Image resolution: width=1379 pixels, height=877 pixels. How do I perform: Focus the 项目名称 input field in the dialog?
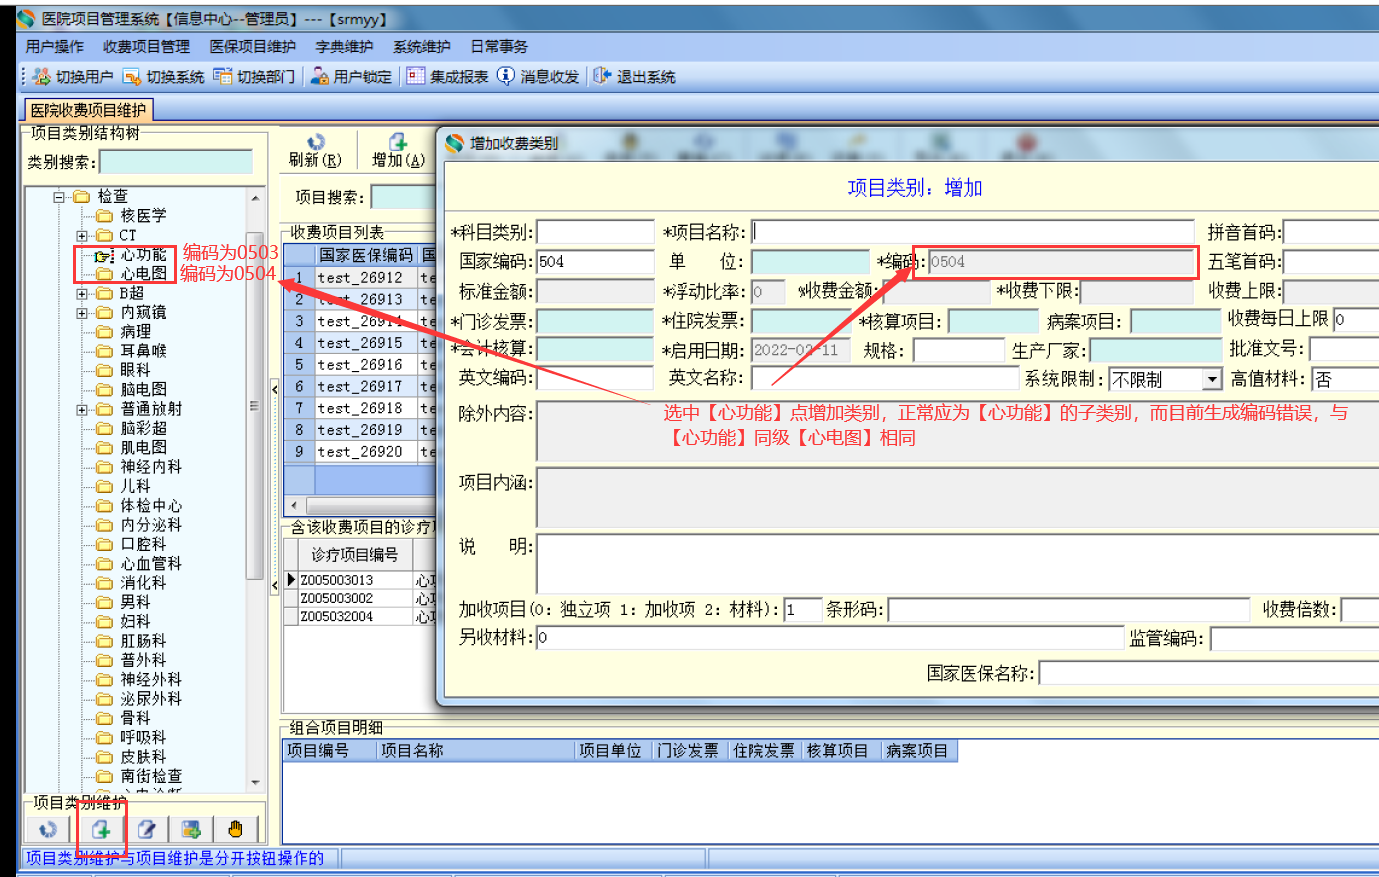pyautogui.click(x=973, y=232)
